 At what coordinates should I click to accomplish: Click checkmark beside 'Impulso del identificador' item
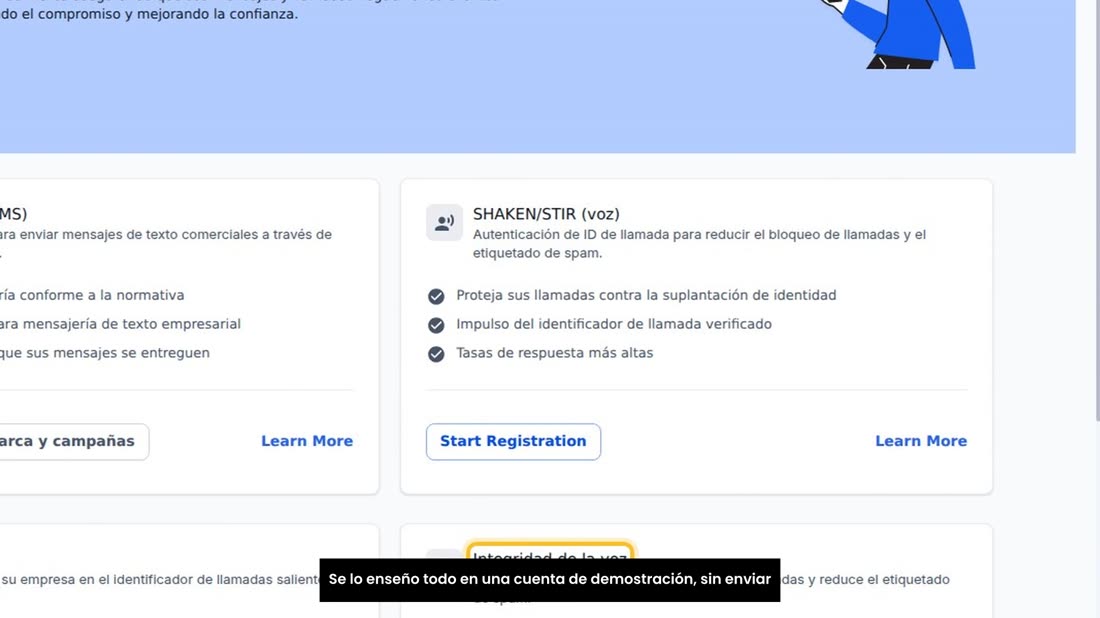[x=436, y=325]
